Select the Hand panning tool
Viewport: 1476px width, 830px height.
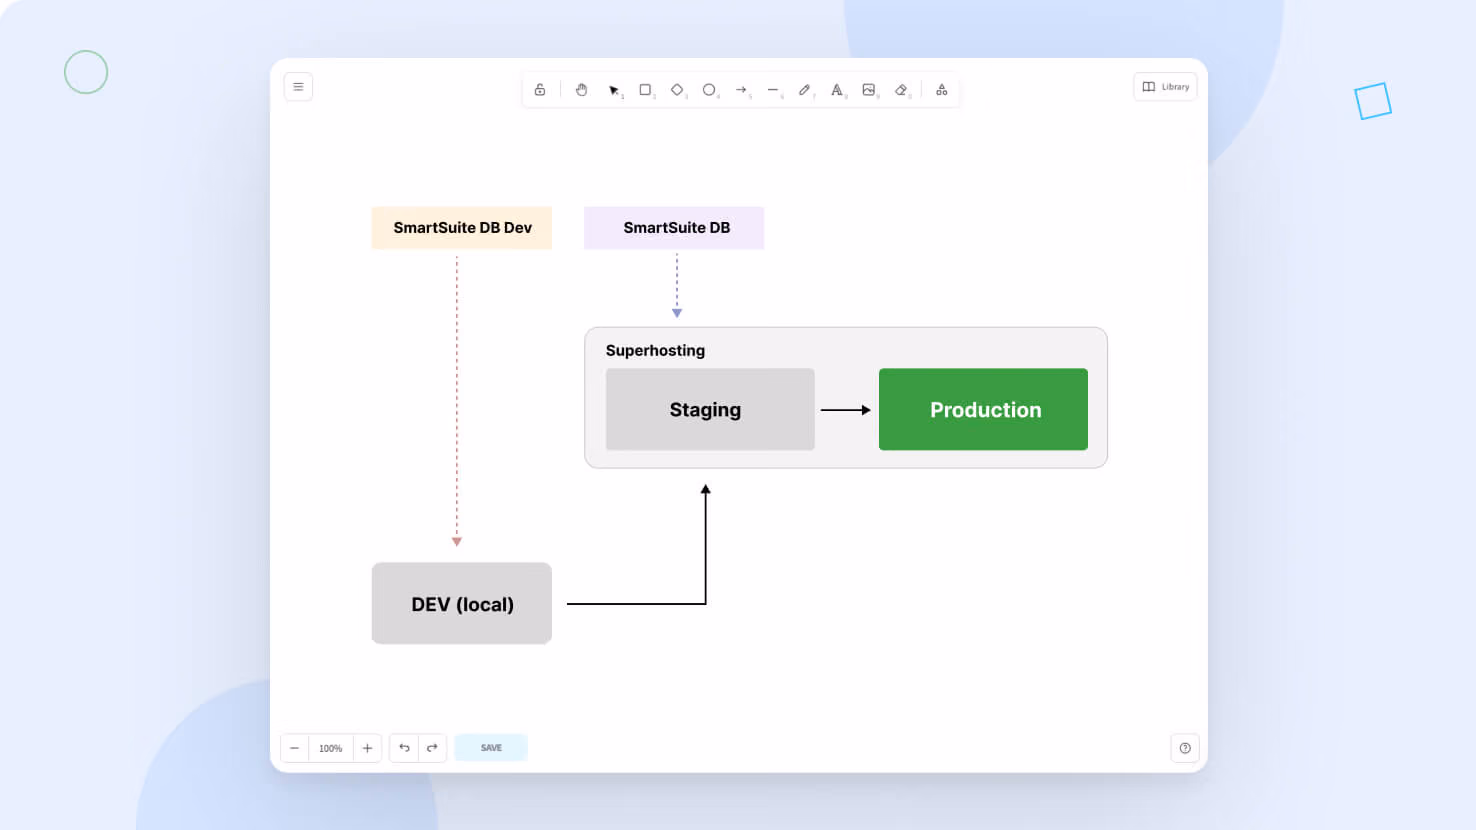[581, 90]
